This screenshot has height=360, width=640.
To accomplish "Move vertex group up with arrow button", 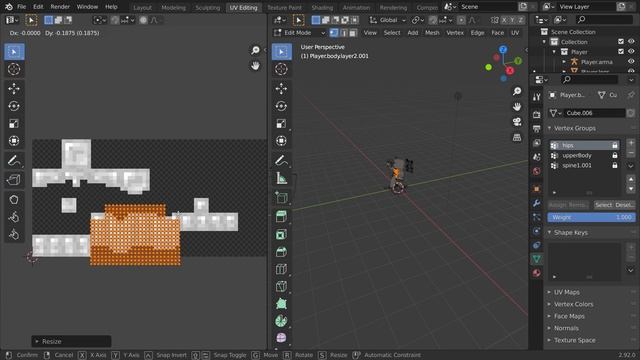I will [631, 179].
